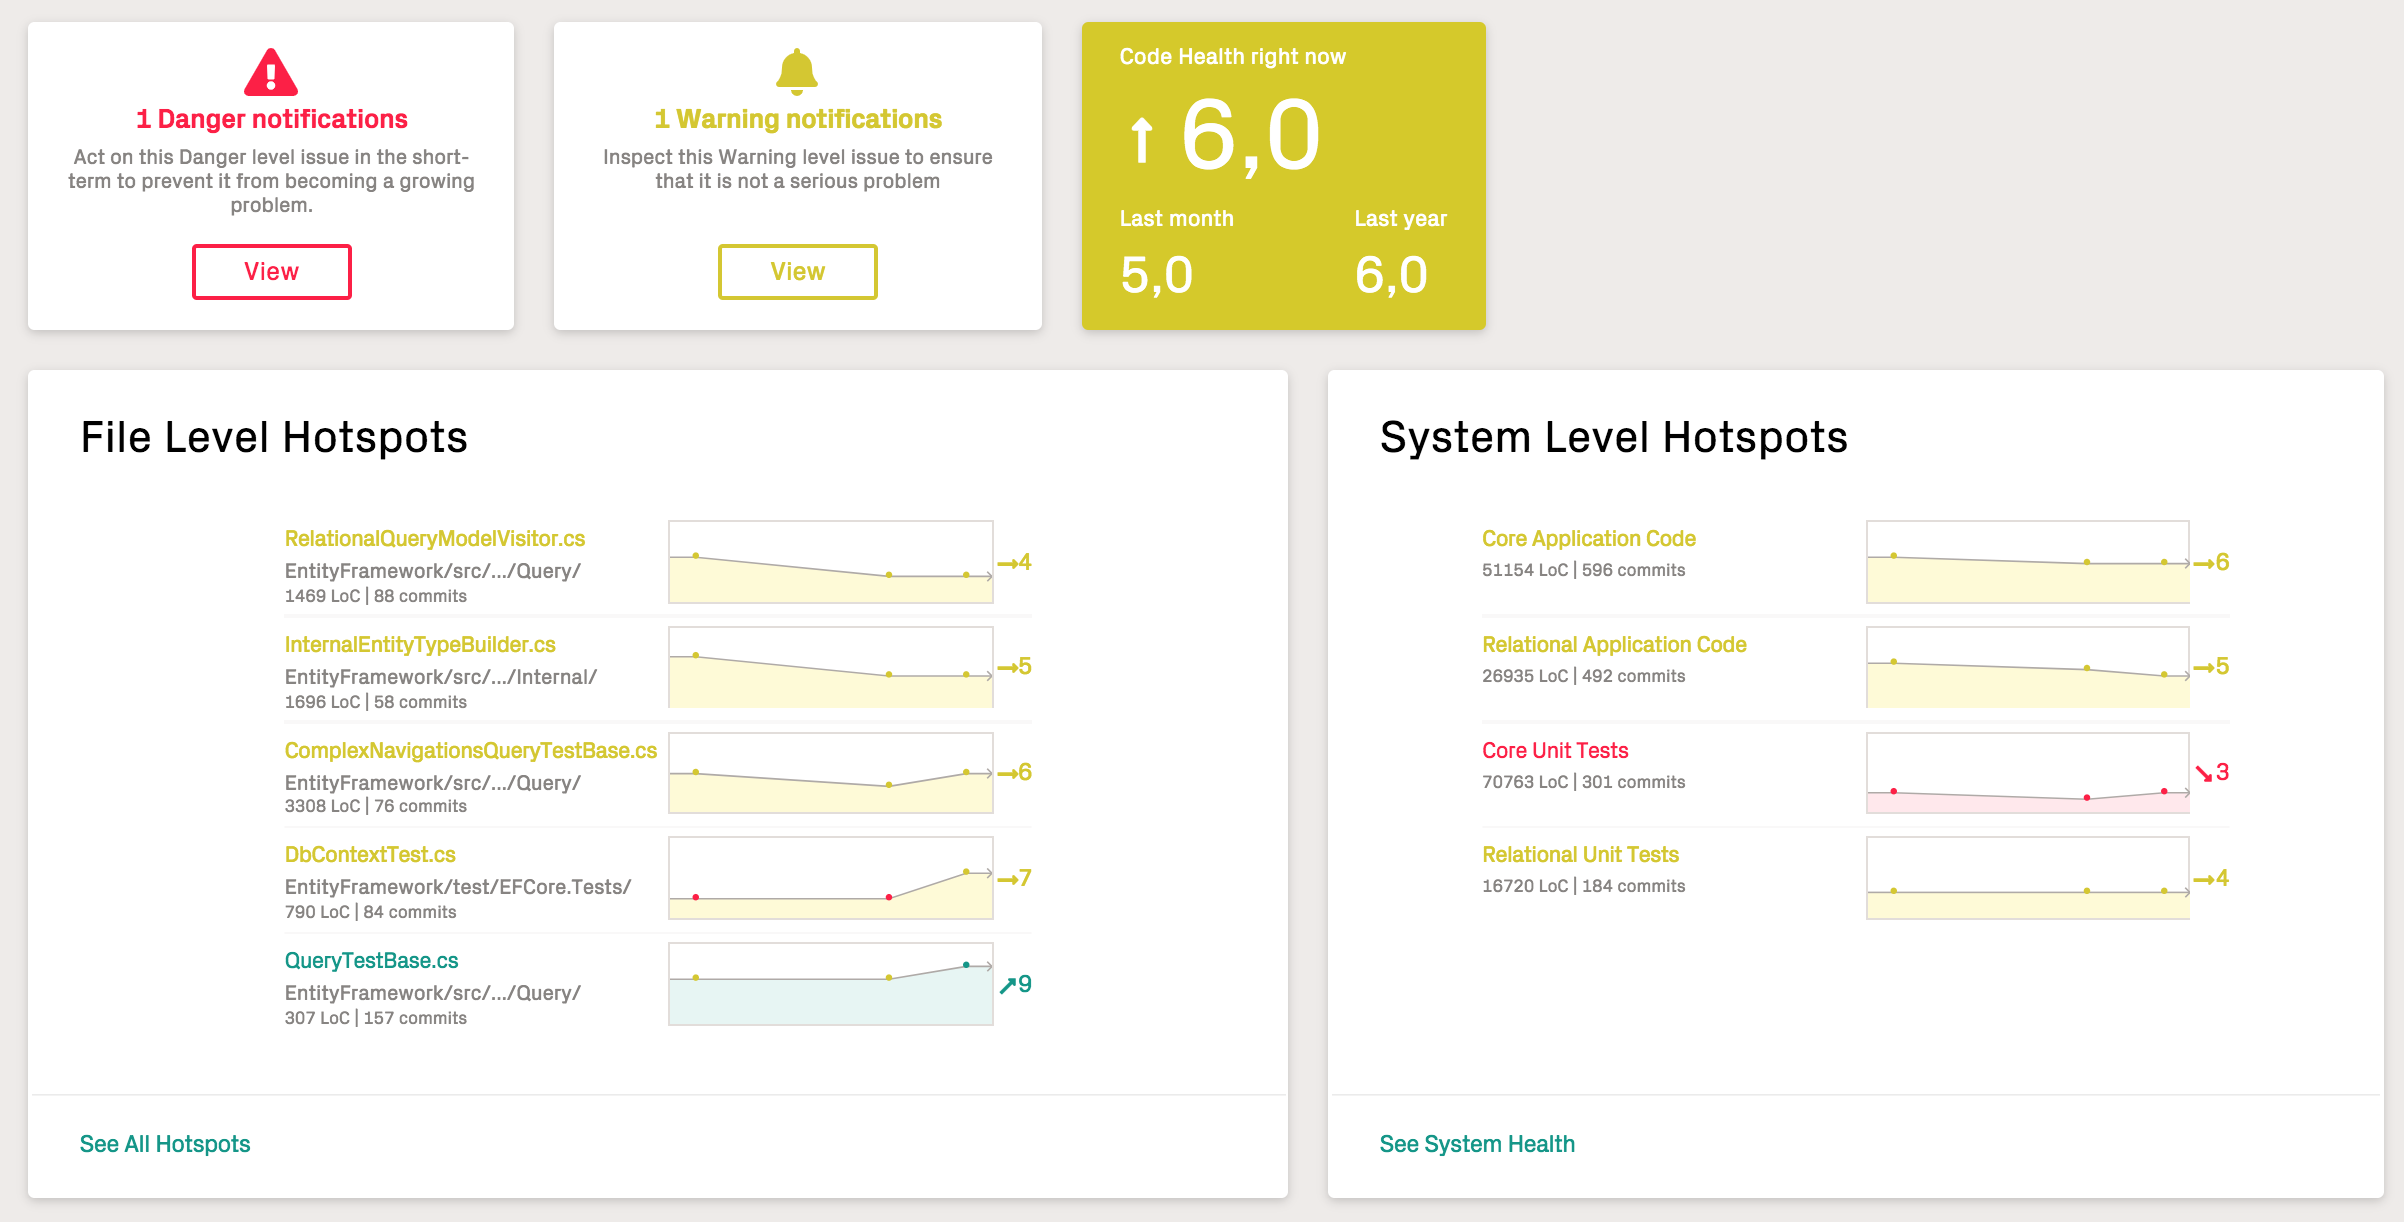
Task: Open Relational Application Code component
Action: pyautogui.click(x=1614, y=644)
